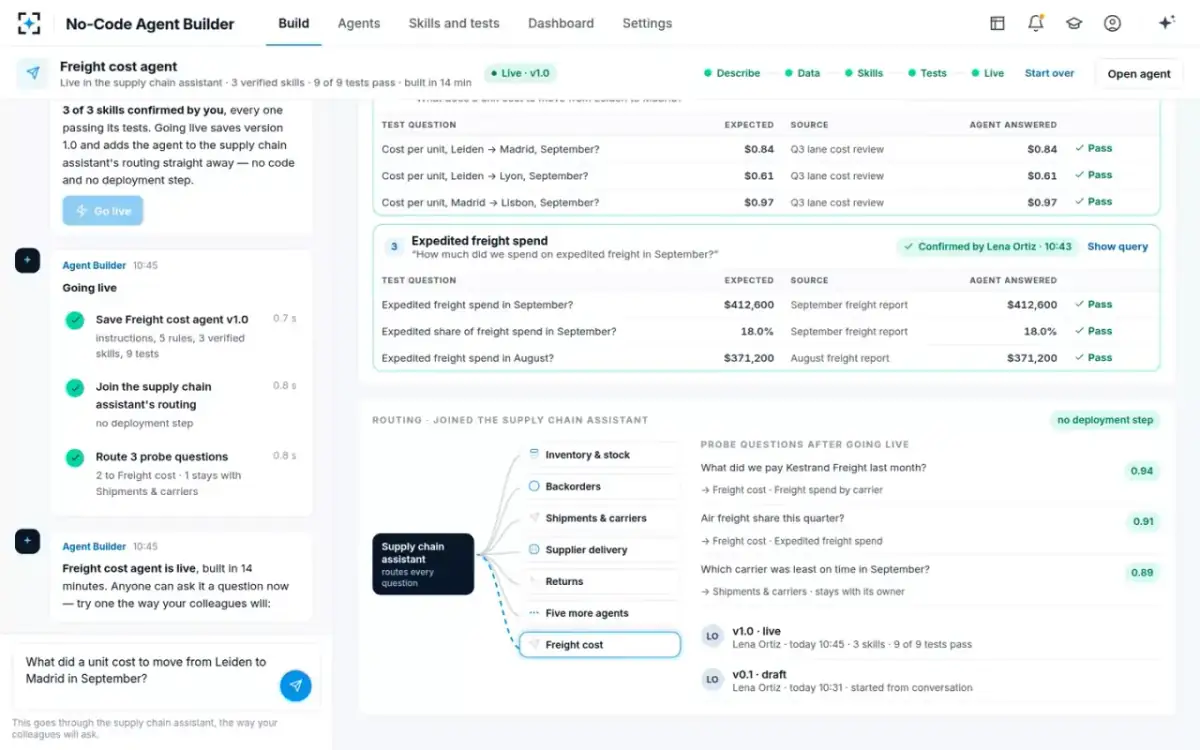Screen dimensions: 1200x750
Task: Click the Agent Builder avatar beside Going live message
Action: tap(27, 260)
